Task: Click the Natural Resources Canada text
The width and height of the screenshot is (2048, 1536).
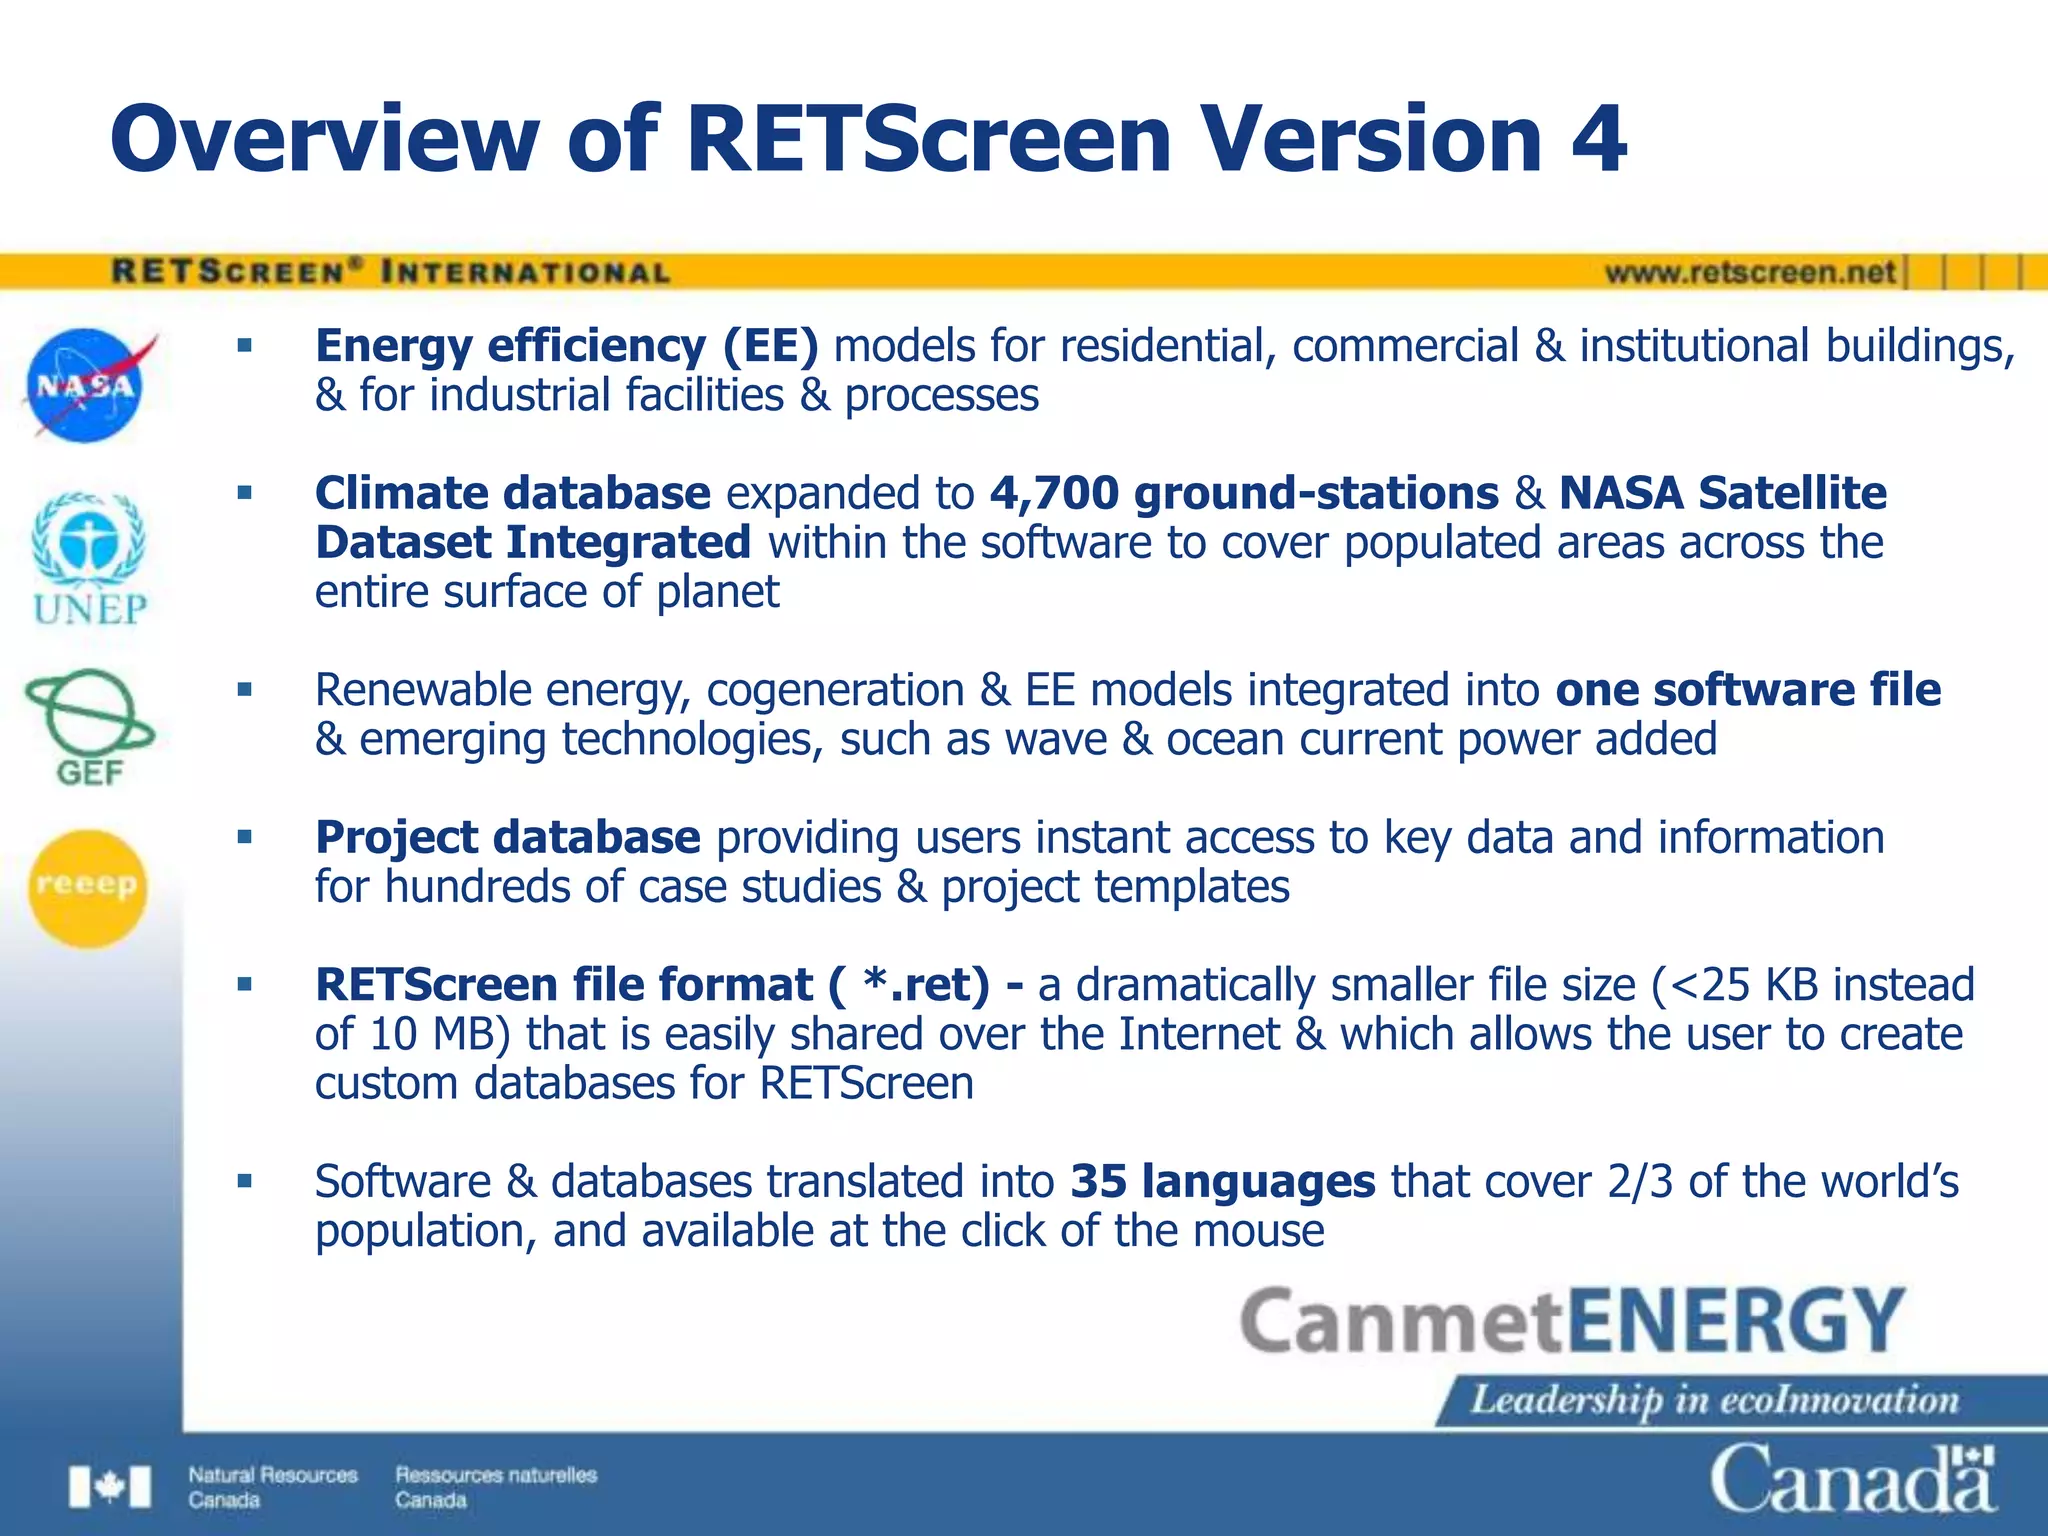Action: (x=272, y=1487)
